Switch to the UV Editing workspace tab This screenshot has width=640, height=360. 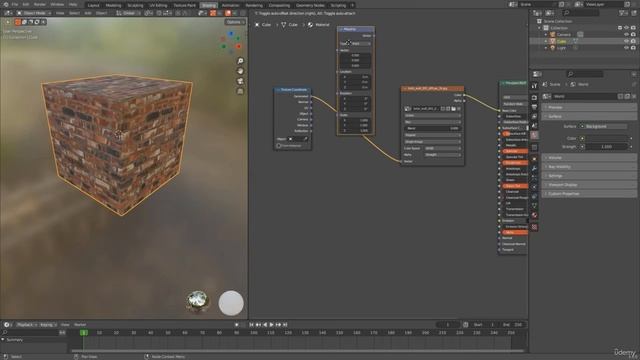pos(158,5)
